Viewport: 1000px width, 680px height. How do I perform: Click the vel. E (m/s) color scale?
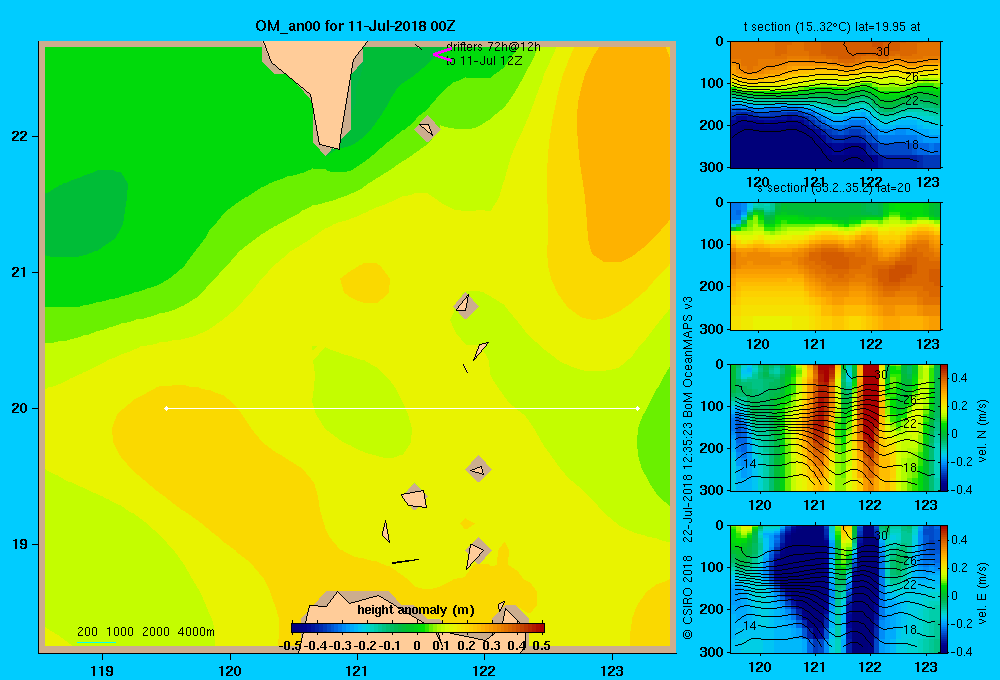click(945, 589)
